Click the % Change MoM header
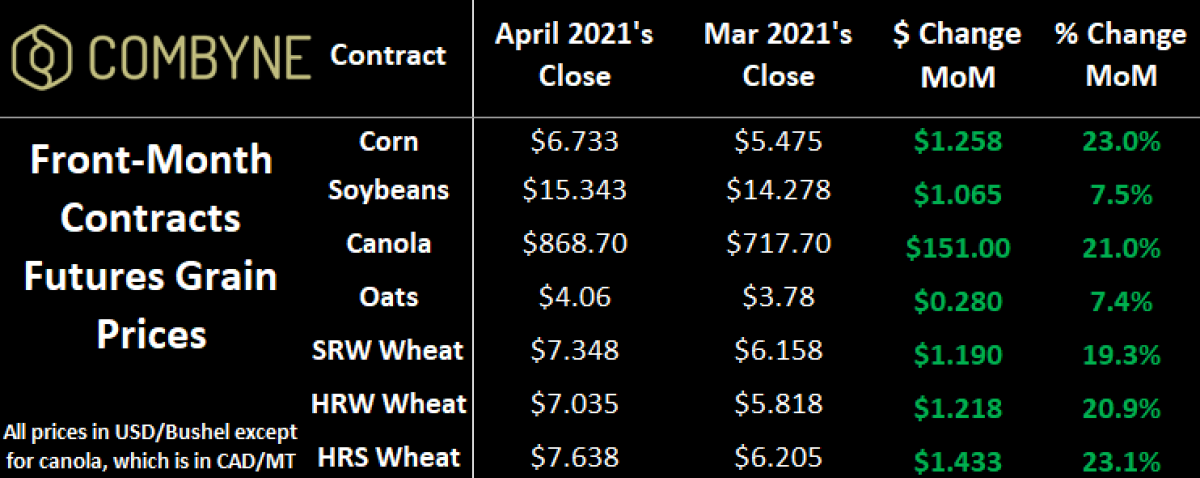The height and width of the screenshot is (478, 1200). (1122, 56)
